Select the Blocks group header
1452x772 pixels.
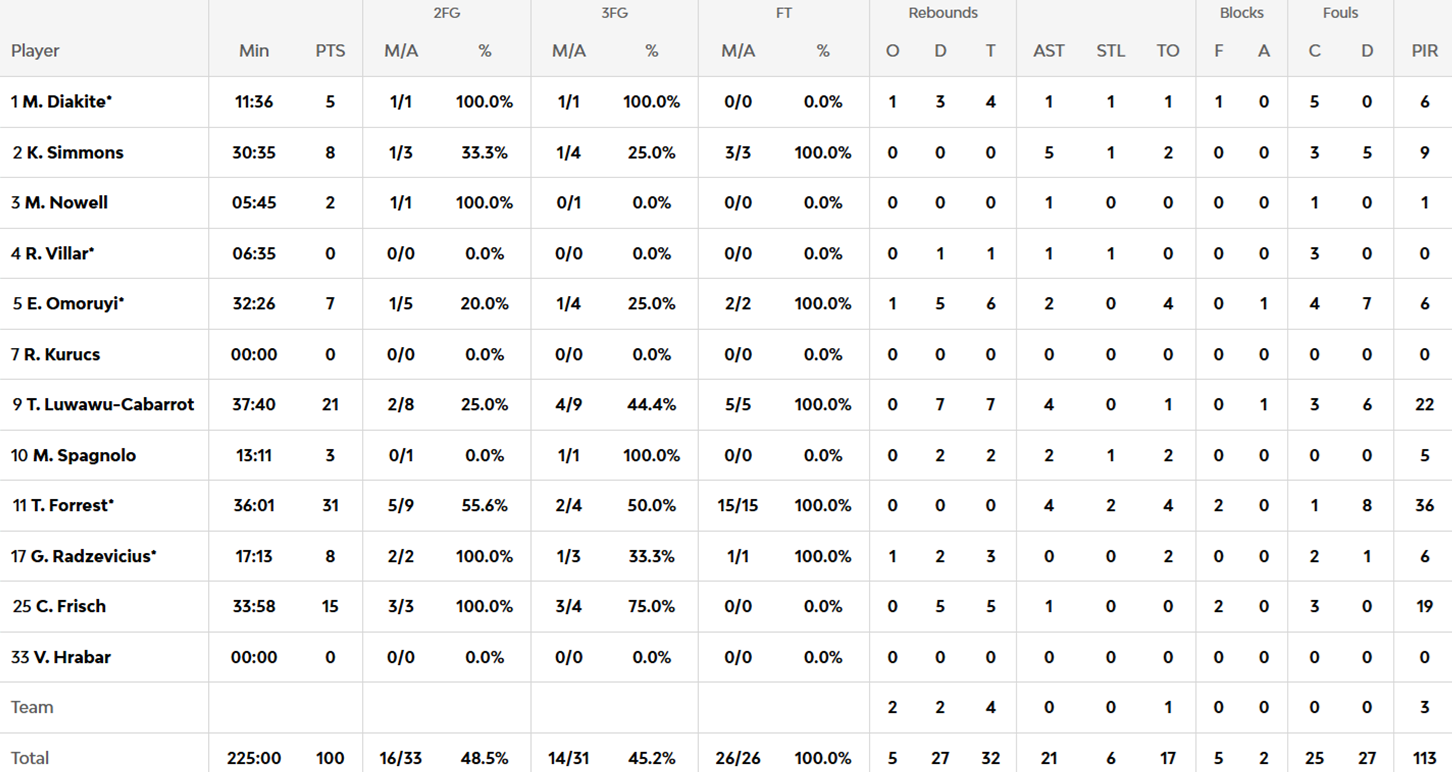pyautogui.click(x=1241, y=13)
